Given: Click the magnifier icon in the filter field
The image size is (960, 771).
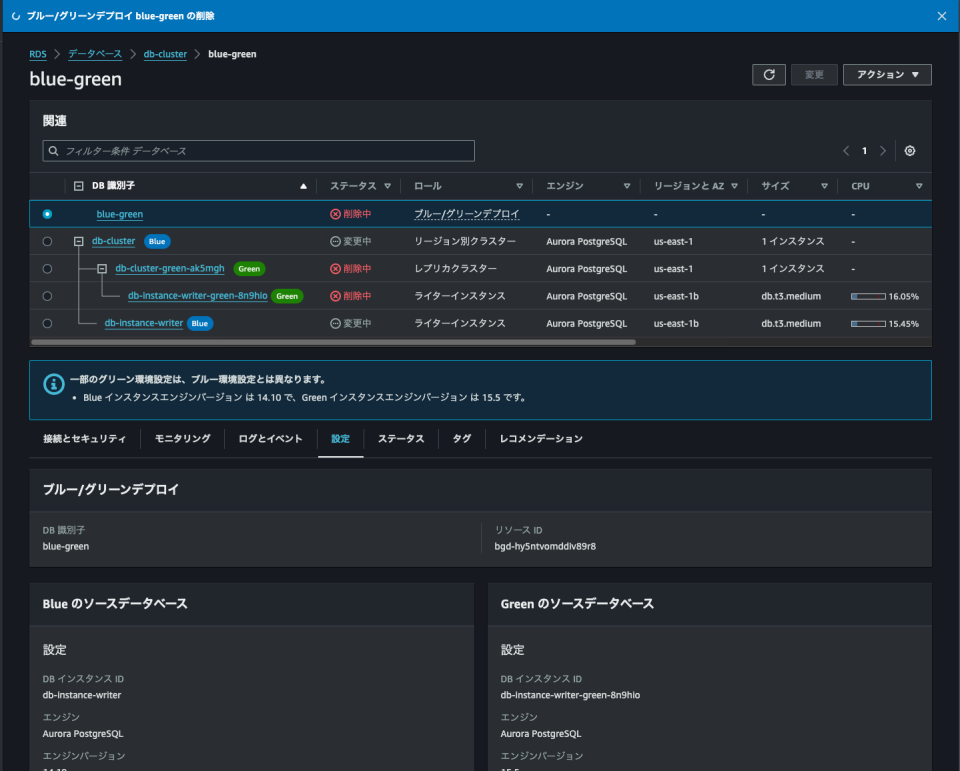Looking at the screenshot, I should (x=53, y=150).
